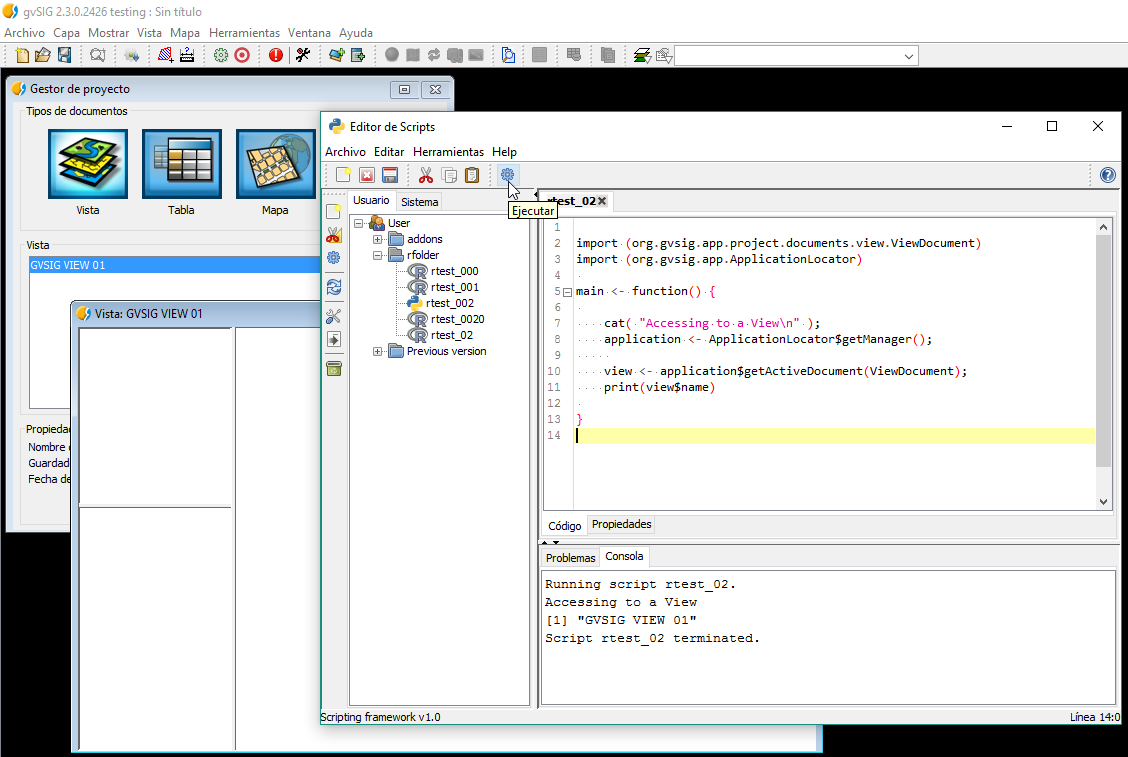Image resolution: width=1128 pixels, height=757 pixels.
Task: Open the tools wrench icon on the sidebar
Action: 334,314
